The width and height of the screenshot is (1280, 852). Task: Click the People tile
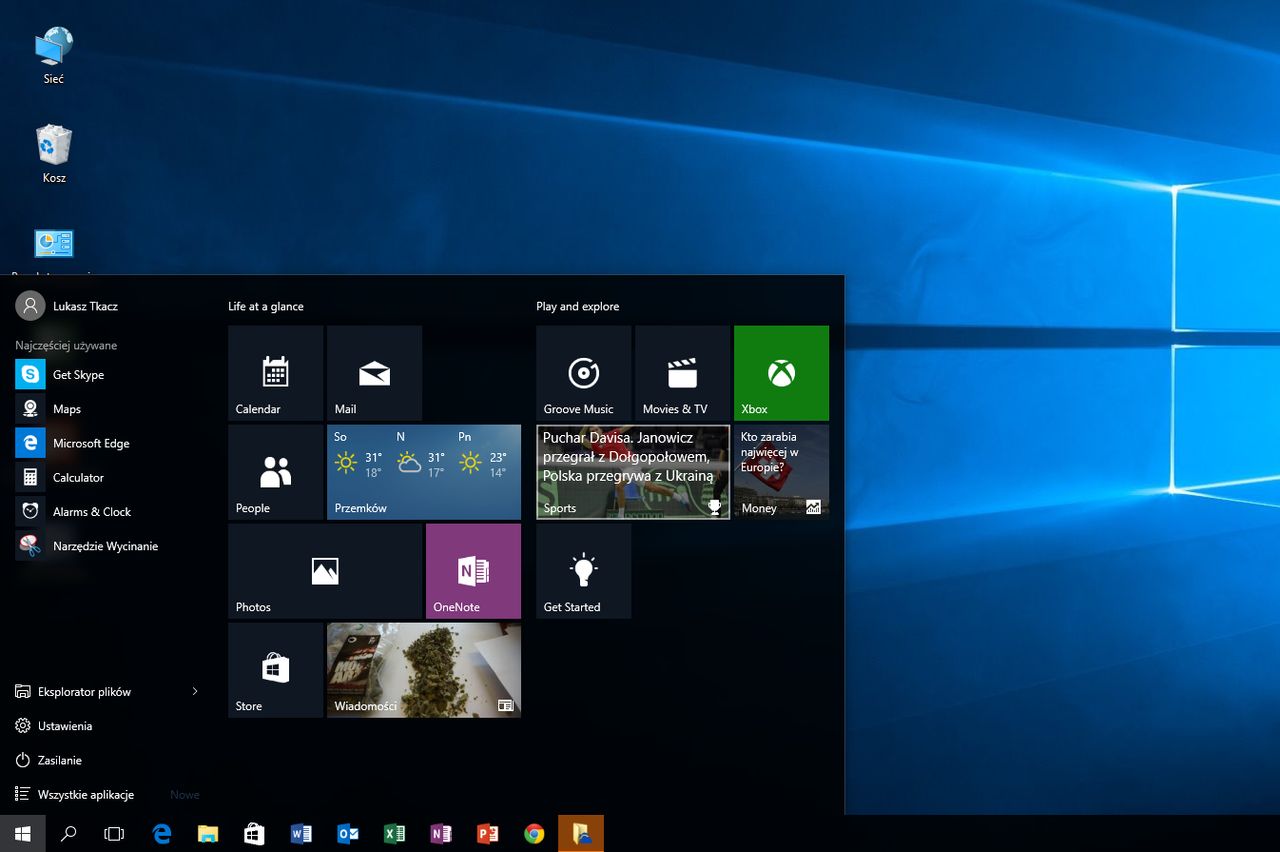coord(275,472)
